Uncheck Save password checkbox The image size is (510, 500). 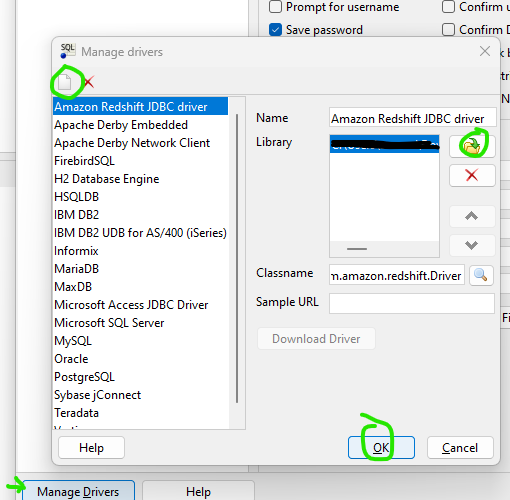[275, 30]
